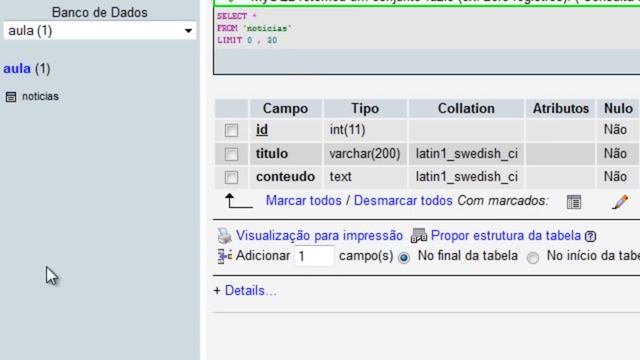Click the Não value in conteudo row

pos(615,177)
